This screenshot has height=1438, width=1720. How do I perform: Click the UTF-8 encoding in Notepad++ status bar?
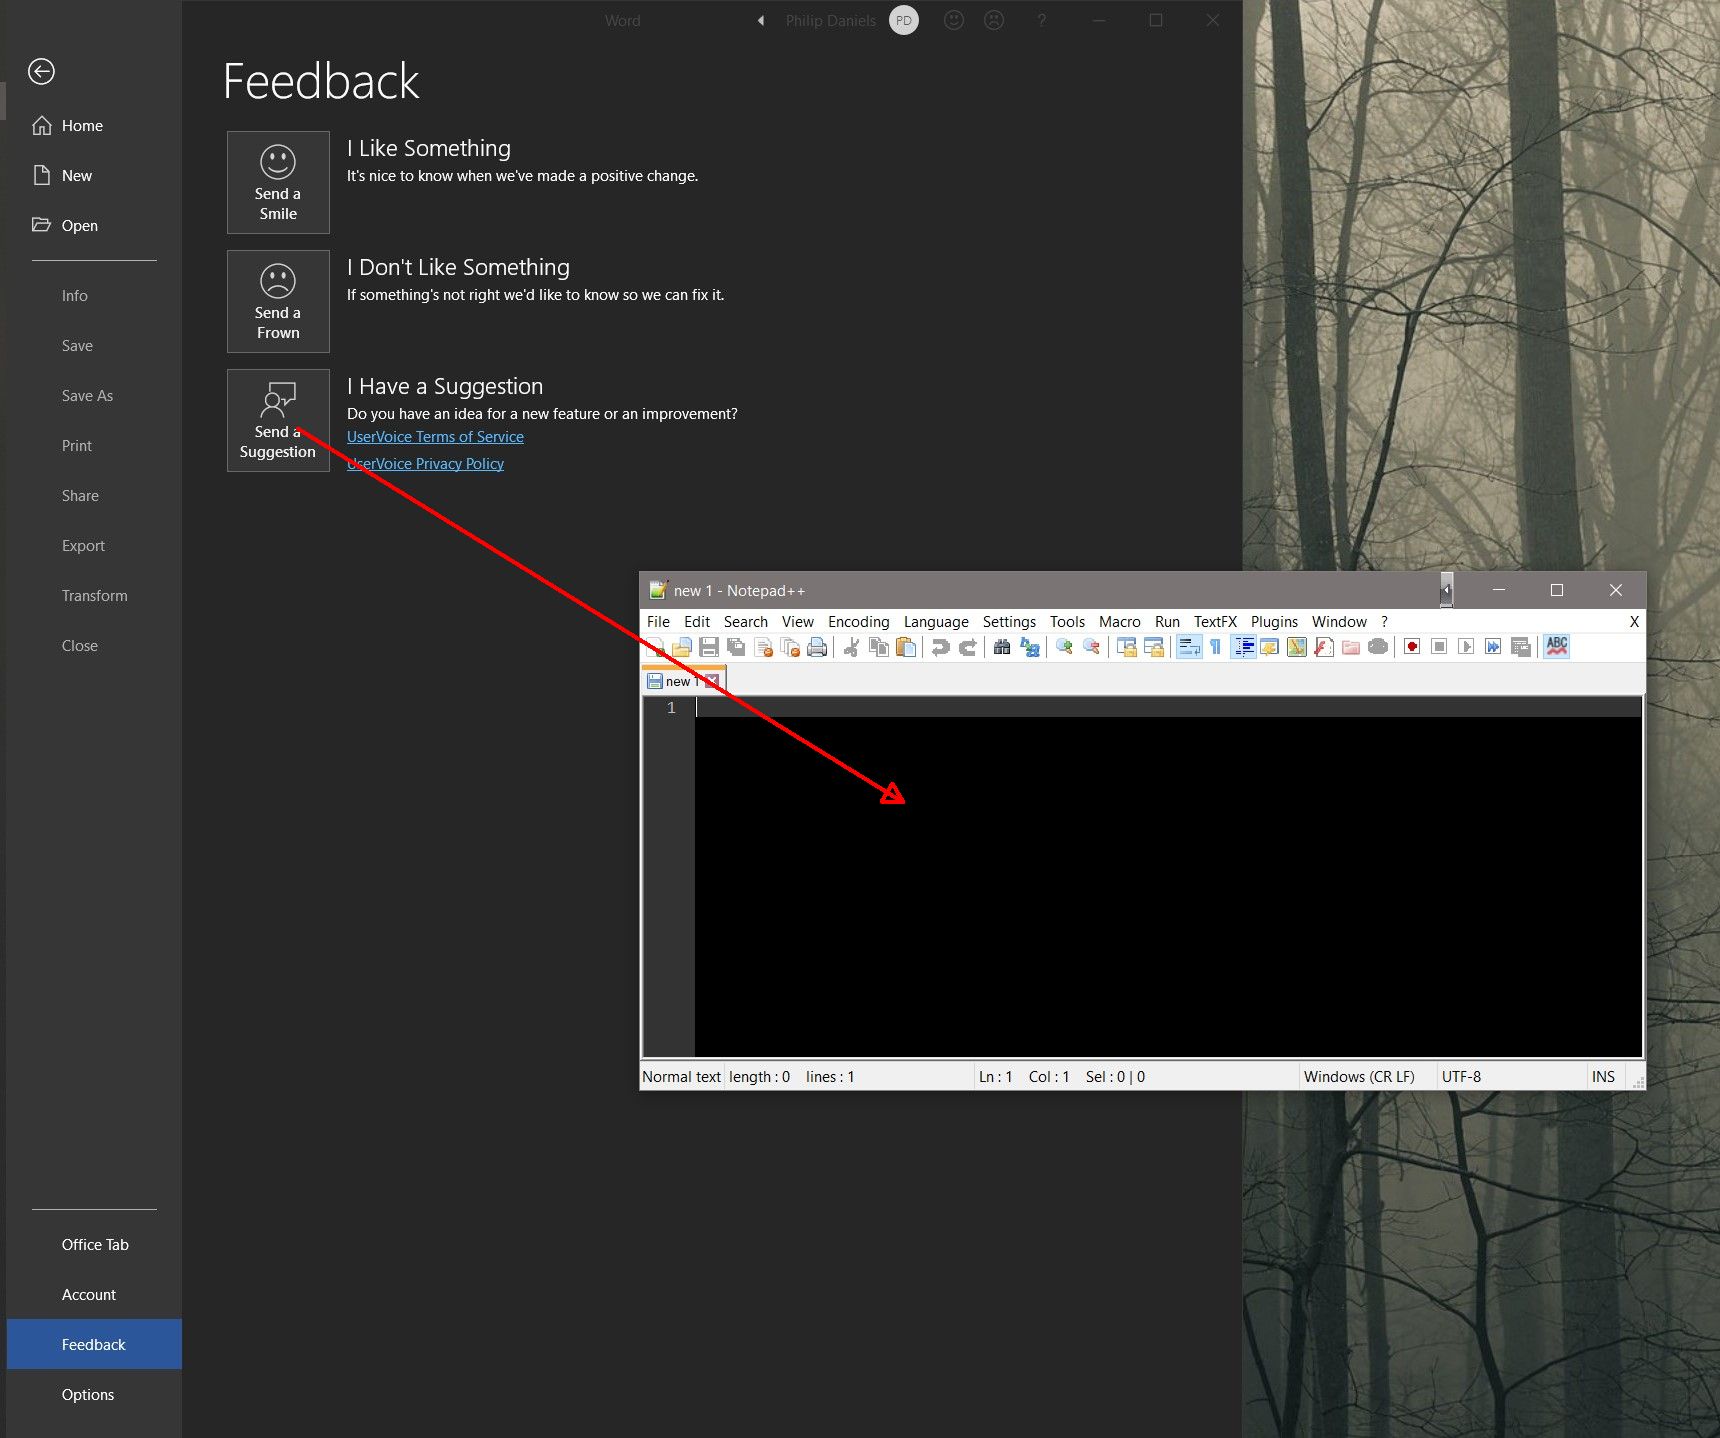[x=1461, y=1077]
